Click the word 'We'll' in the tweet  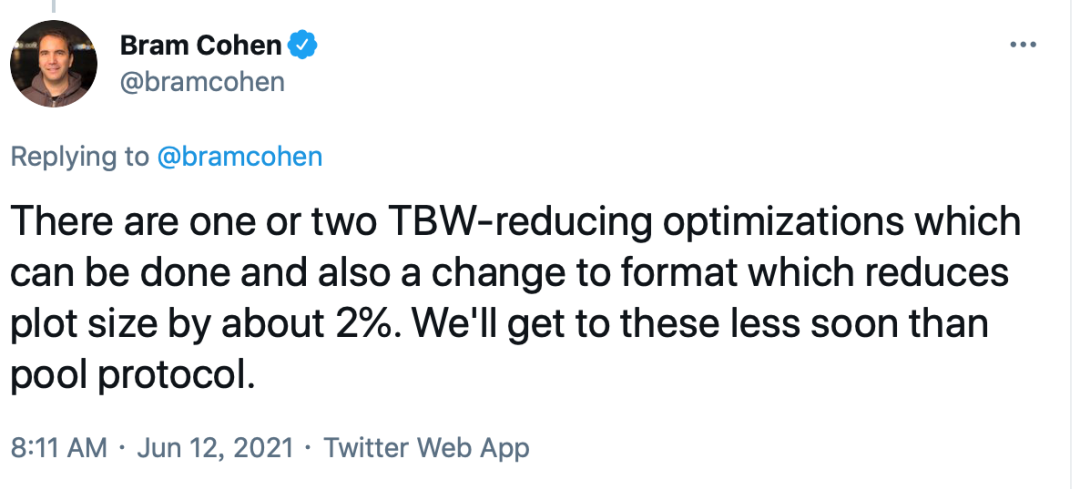[458, 324]
